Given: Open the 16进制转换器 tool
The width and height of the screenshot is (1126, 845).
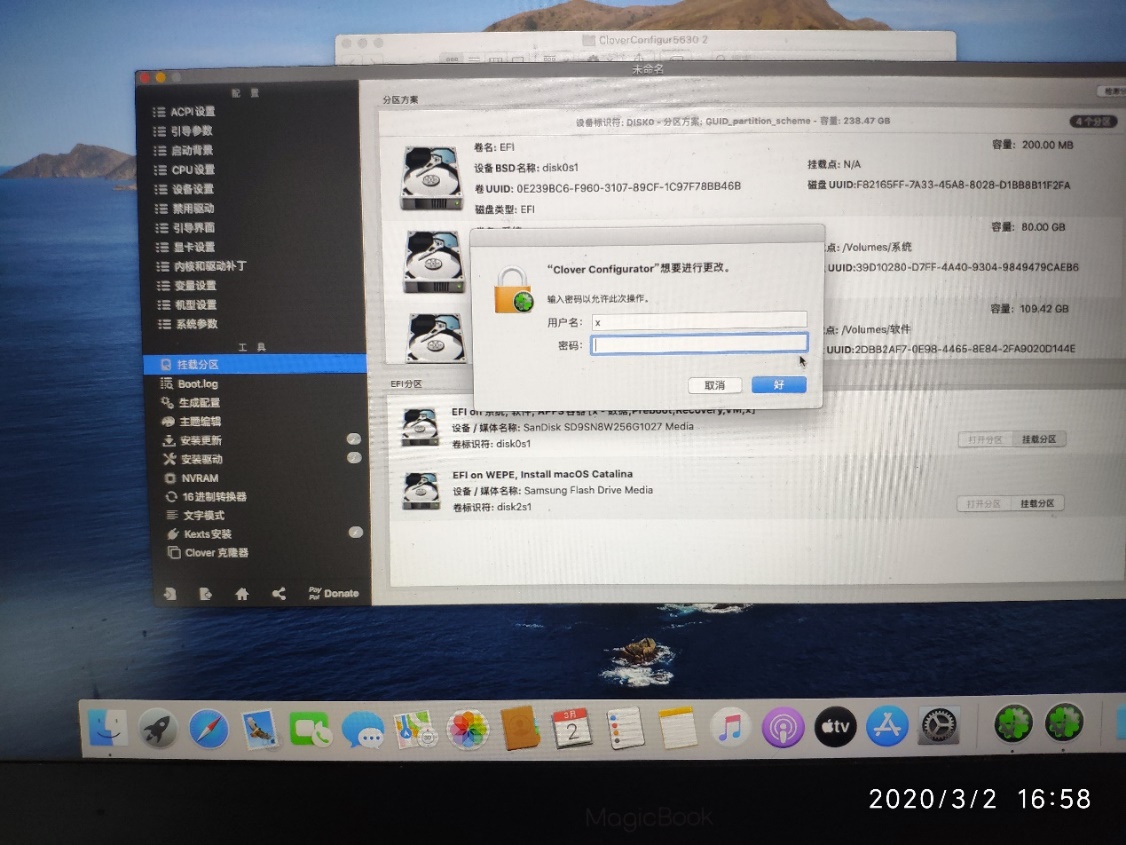Looking at the screenshot, I should (205, 497).
